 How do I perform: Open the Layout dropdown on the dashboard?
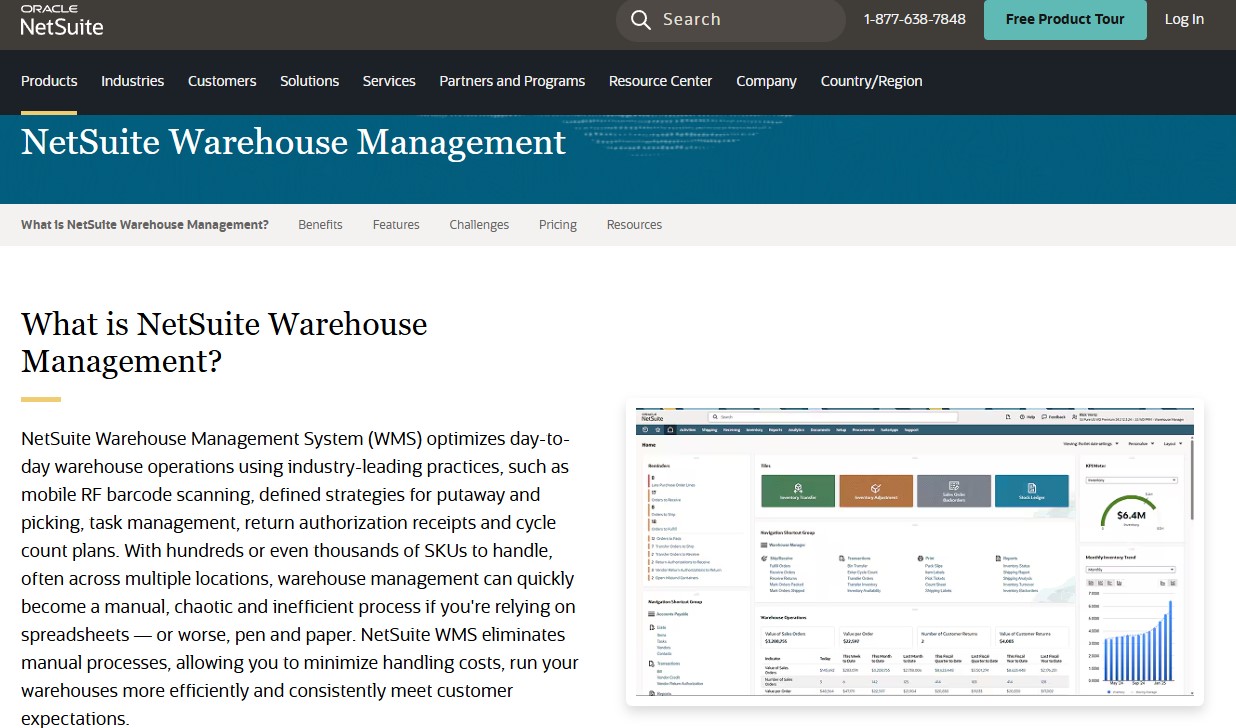point(1172,443)
